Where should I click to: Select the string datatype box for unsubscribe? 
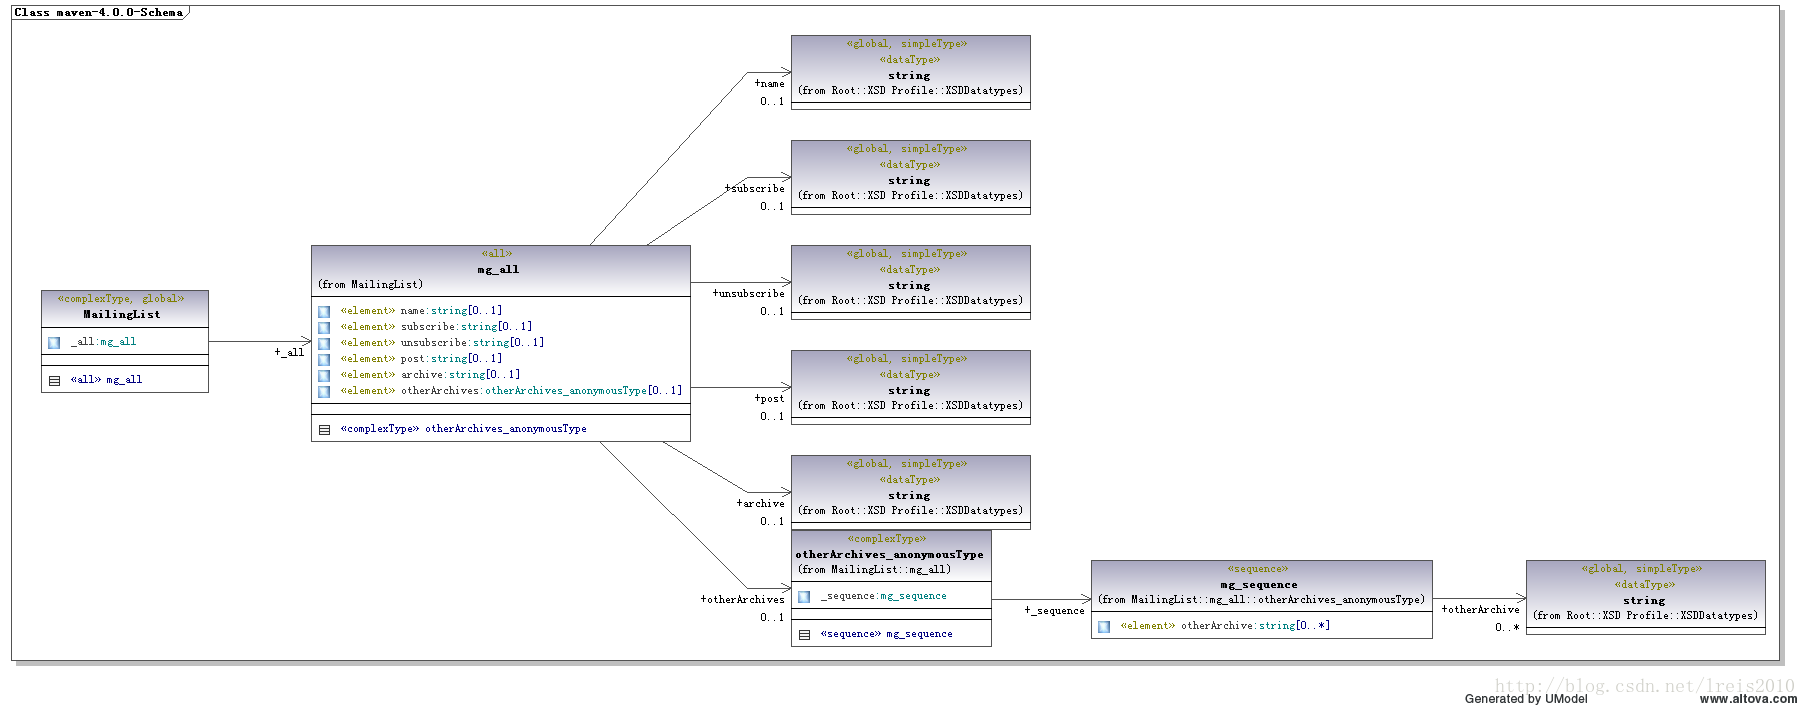pos(910,282)
